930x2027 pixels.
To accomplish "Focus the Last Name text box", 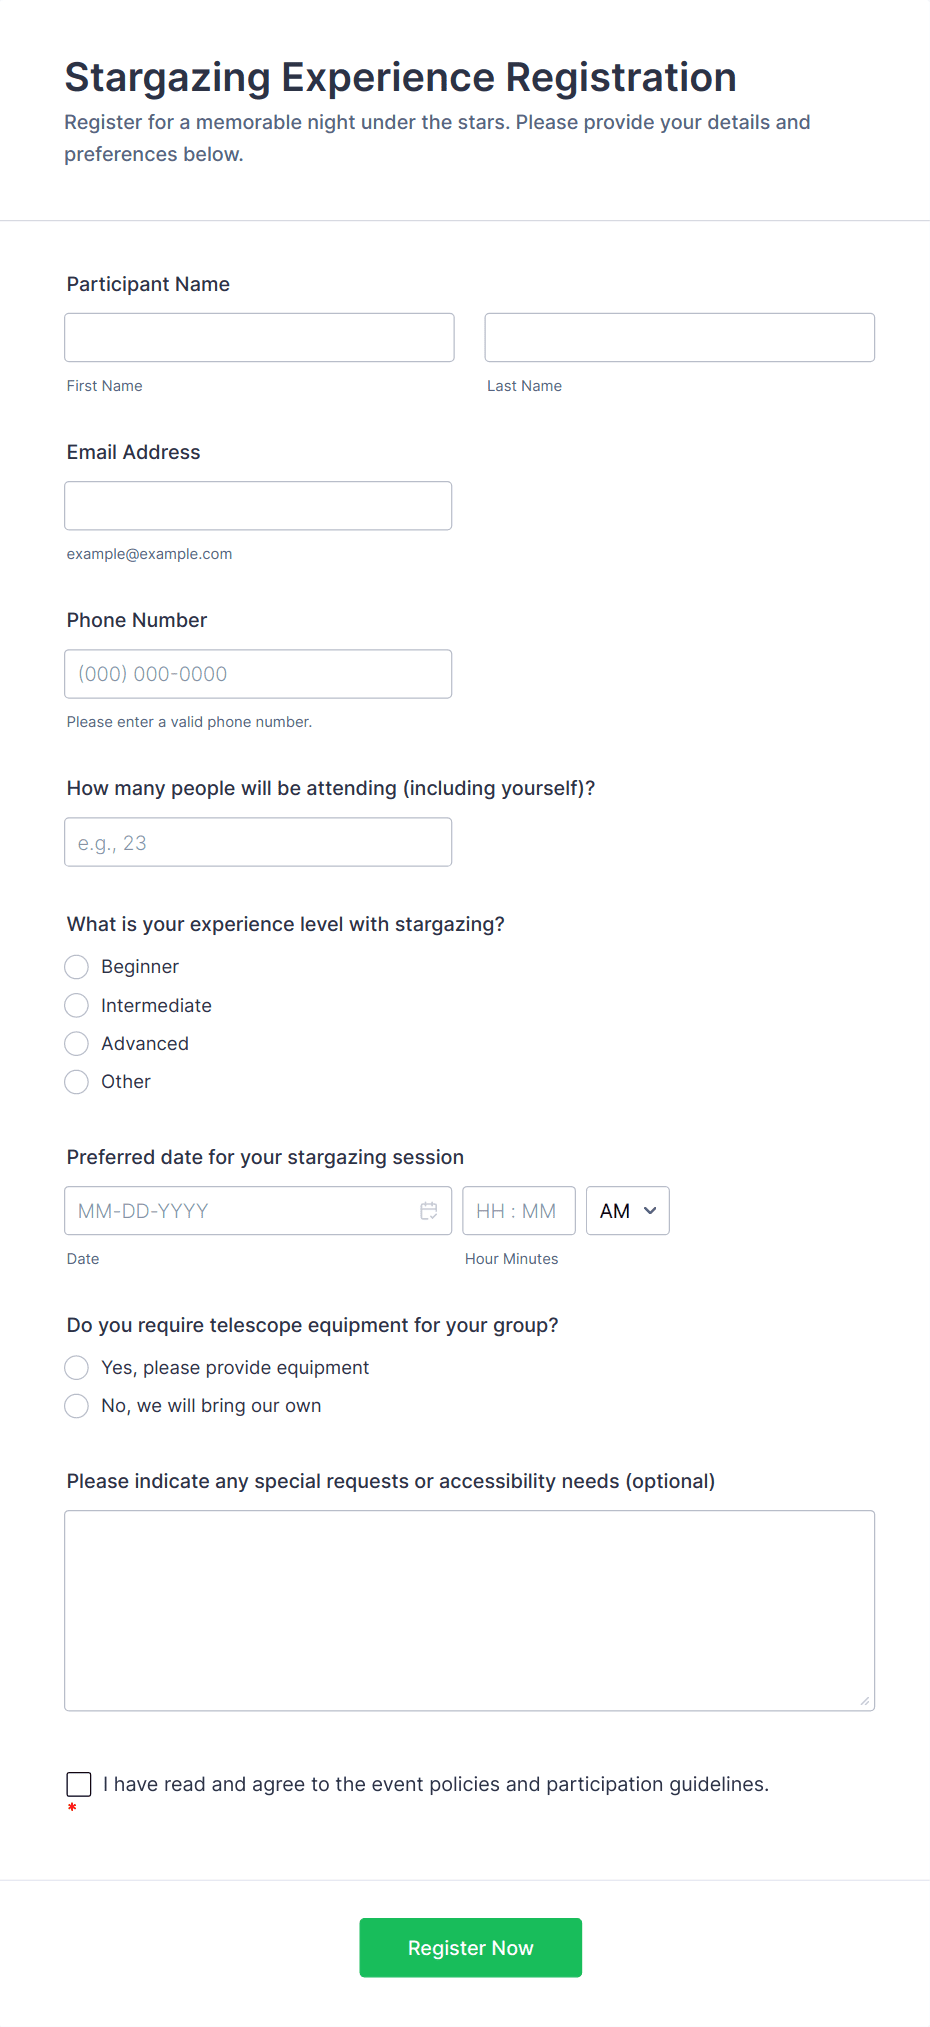I will (679, 338).
